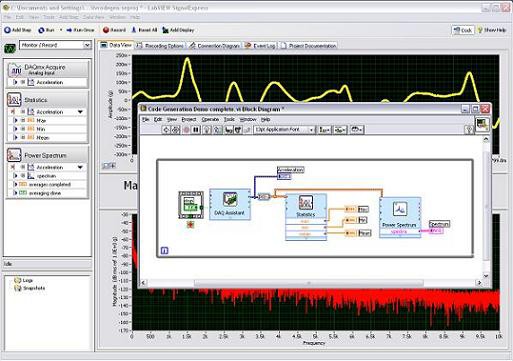The width and height of the screenshot is (513, 361).
Task: Click the Pause button in block diagram toolbar
Action: click(196, 130)
